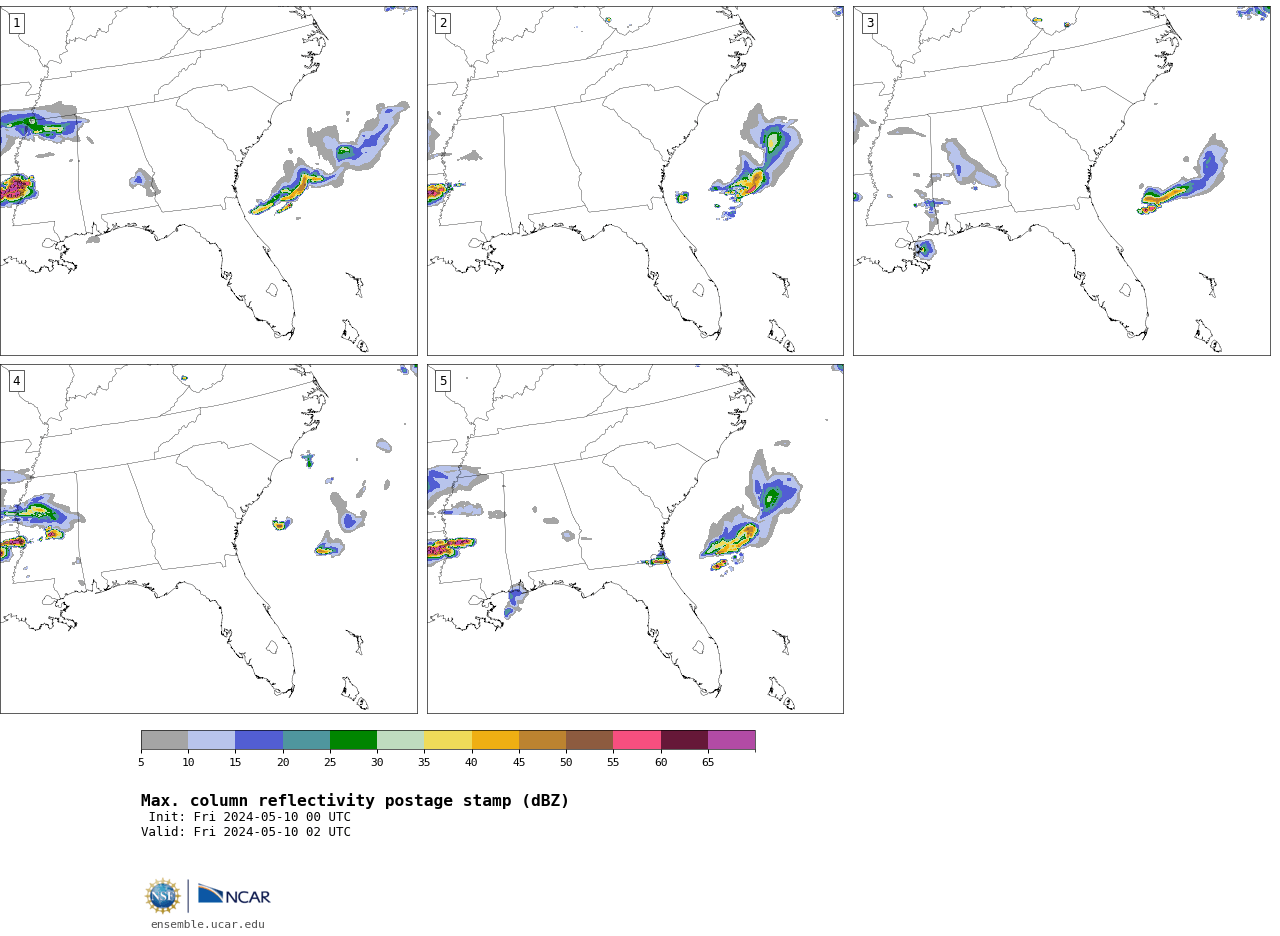This screenshot has height=936, width=1280.
Task: Click the colorbar tick label 65
Action: [708, 763]
